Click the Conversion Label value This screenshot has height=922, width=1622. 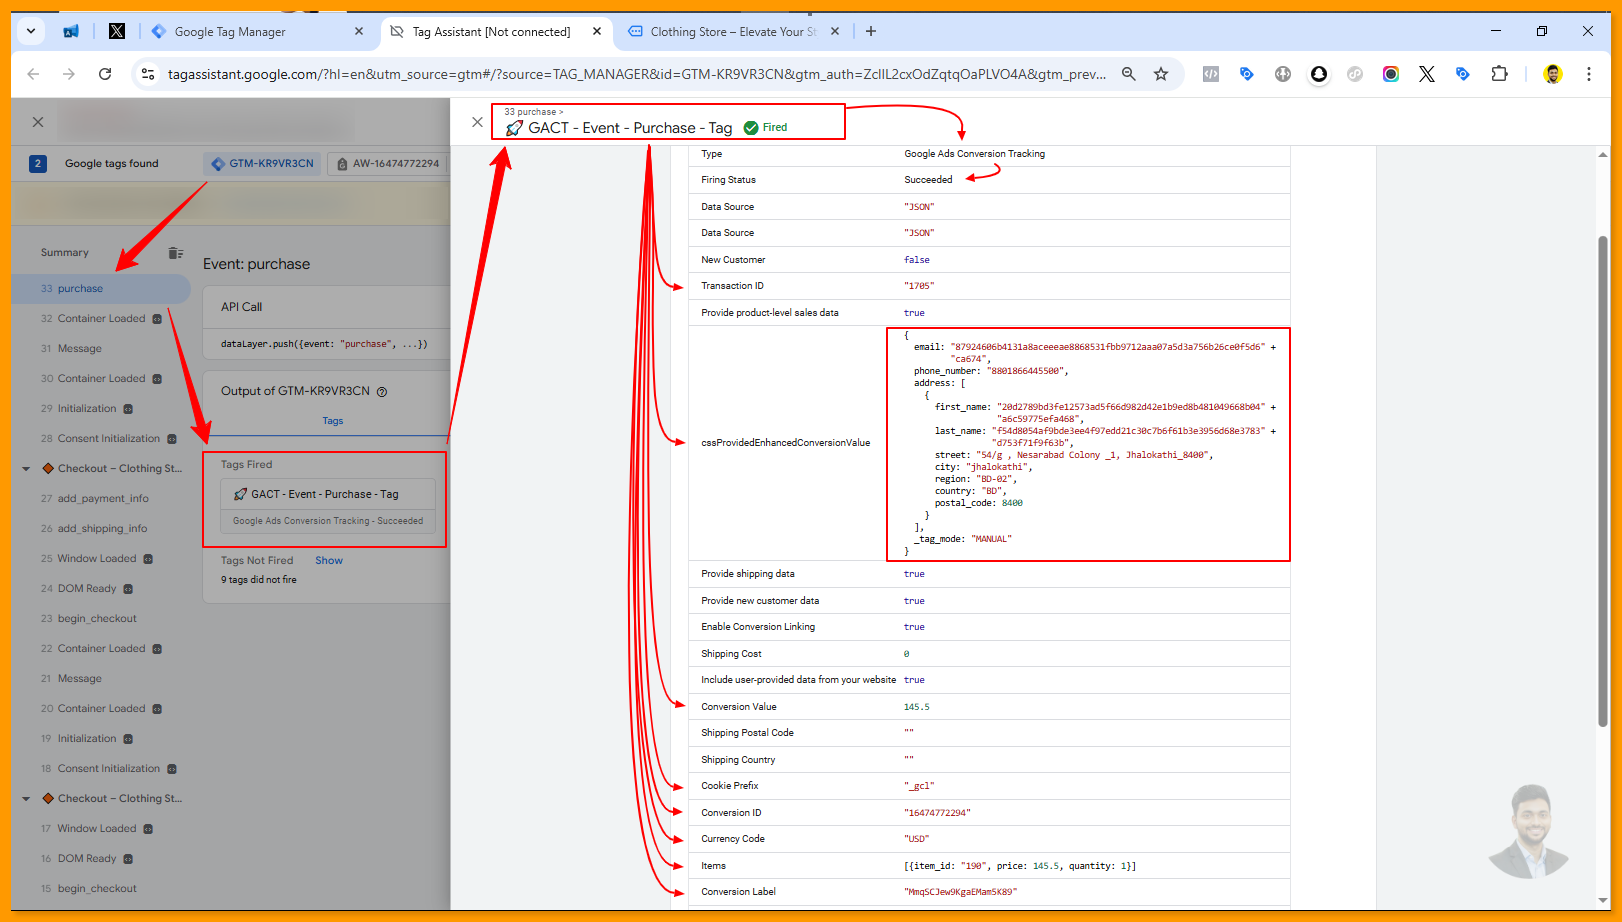960,892
